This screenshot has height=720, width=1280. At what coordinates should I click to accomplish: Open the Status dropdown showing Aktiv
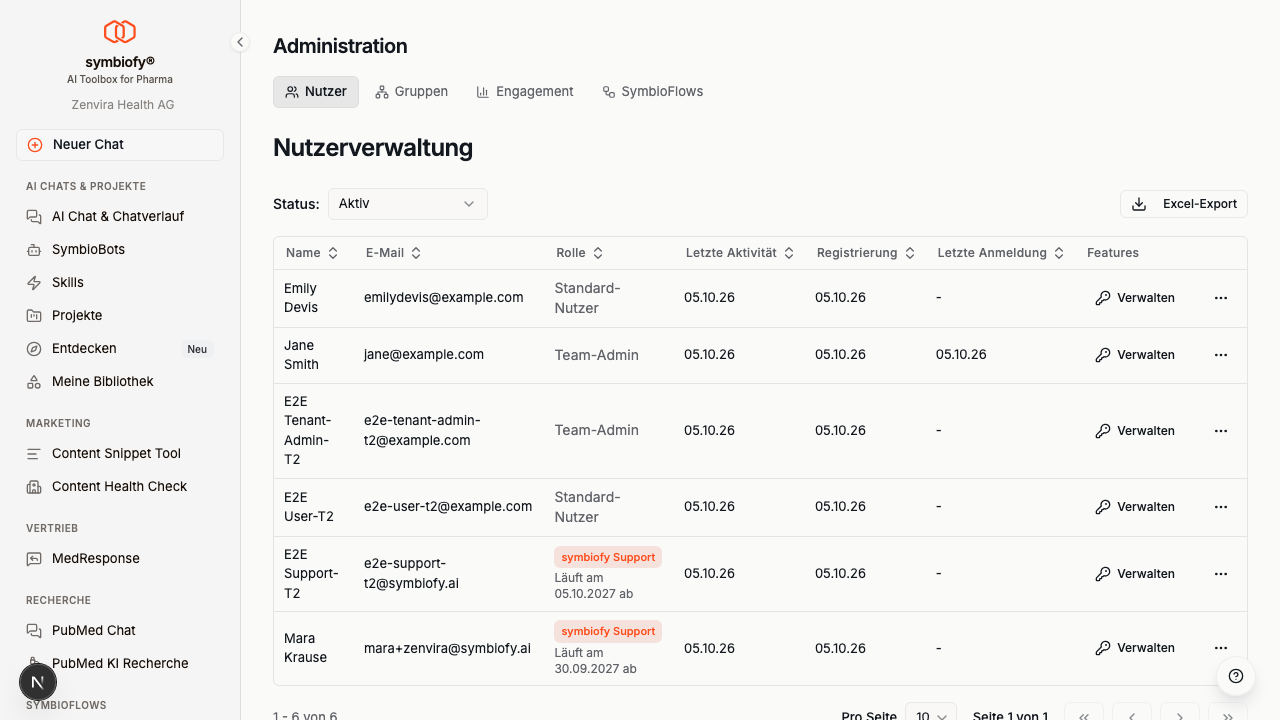click(408, 204)
